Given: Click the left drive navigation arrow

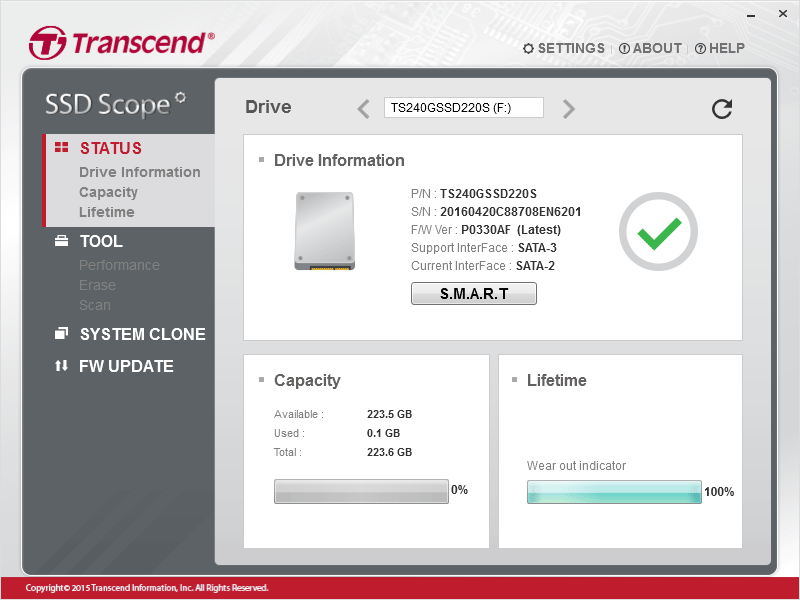Looking at the screenshot, I should click(x=362, y=108).
